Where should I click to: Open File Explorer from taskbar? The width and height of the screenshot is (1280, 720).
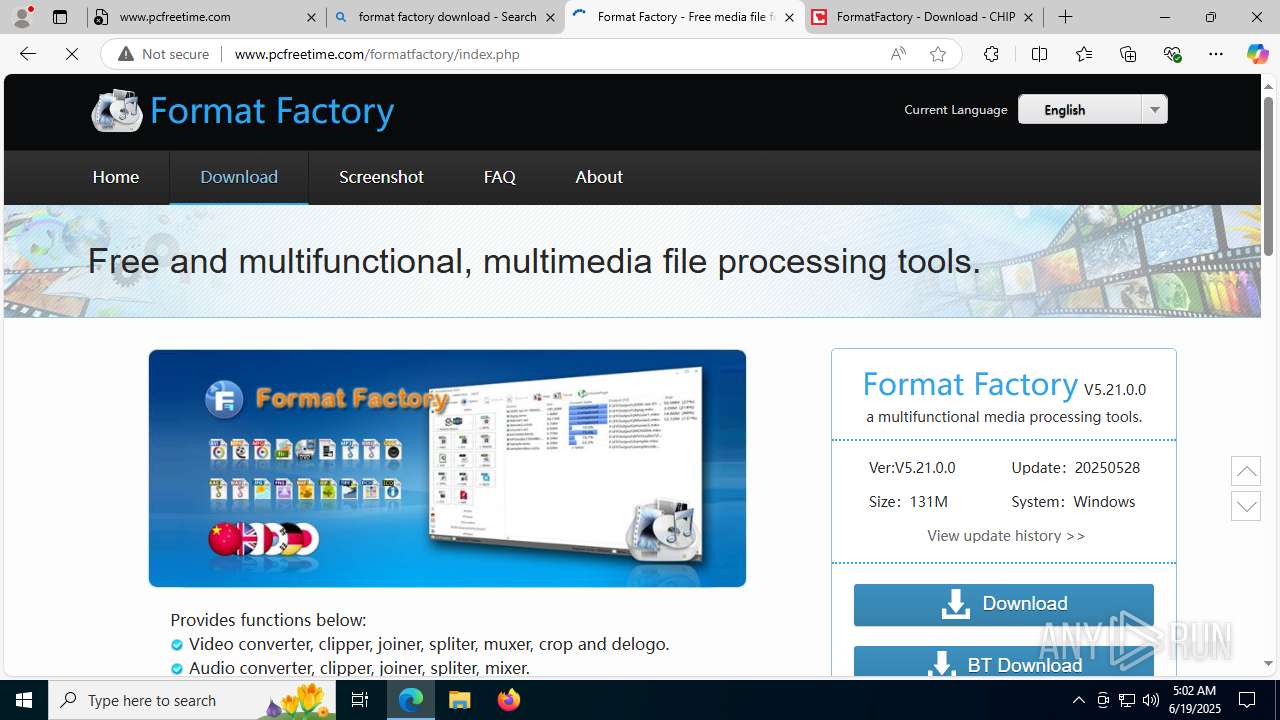459,700
